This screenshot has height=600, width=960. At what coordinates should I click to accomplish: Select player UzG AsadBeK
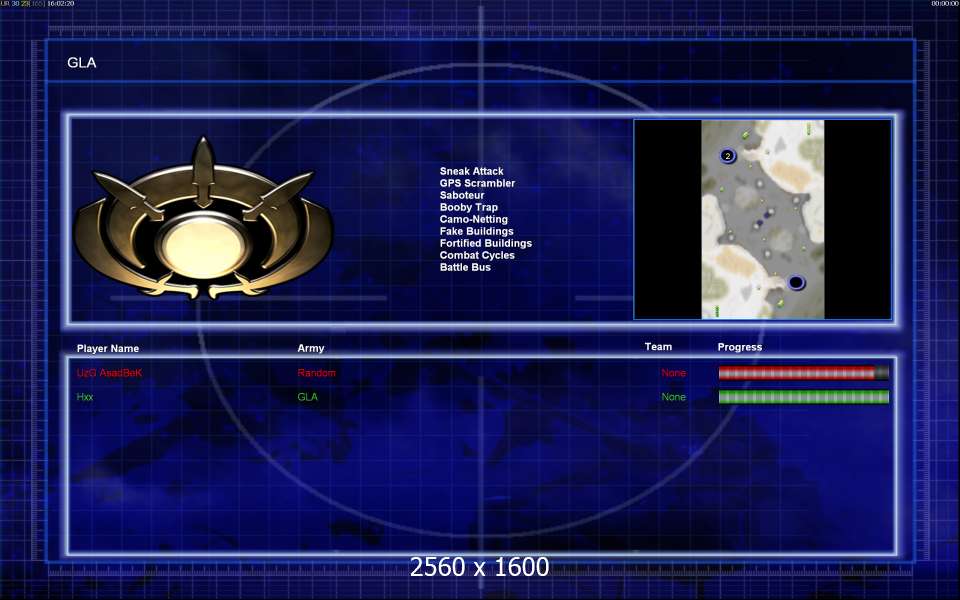[x=109, y=373]
